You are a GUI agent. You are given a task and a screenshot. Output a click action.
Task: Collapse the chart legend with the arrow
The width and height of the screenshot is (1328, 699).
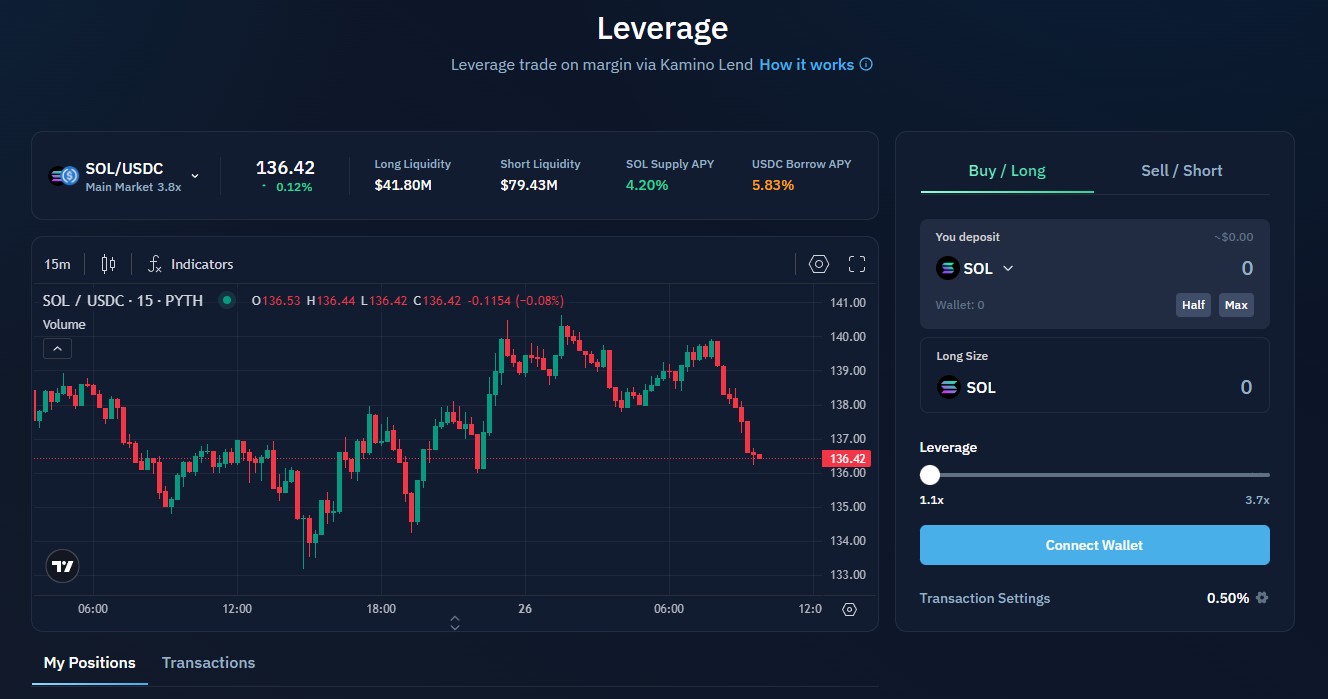57,349
